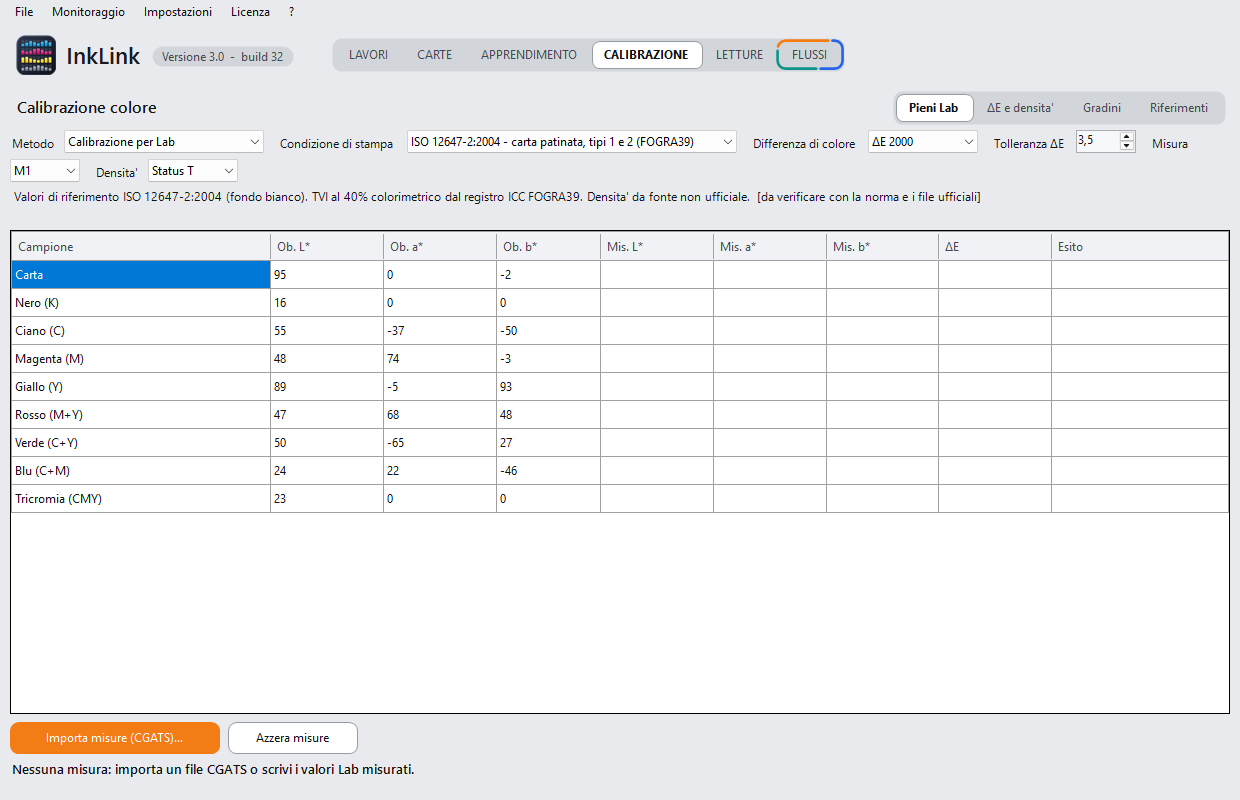The image size is (1240, 800).
Task: Decrease the Tolleranza ΔE value
Action: click(1128, 147)
